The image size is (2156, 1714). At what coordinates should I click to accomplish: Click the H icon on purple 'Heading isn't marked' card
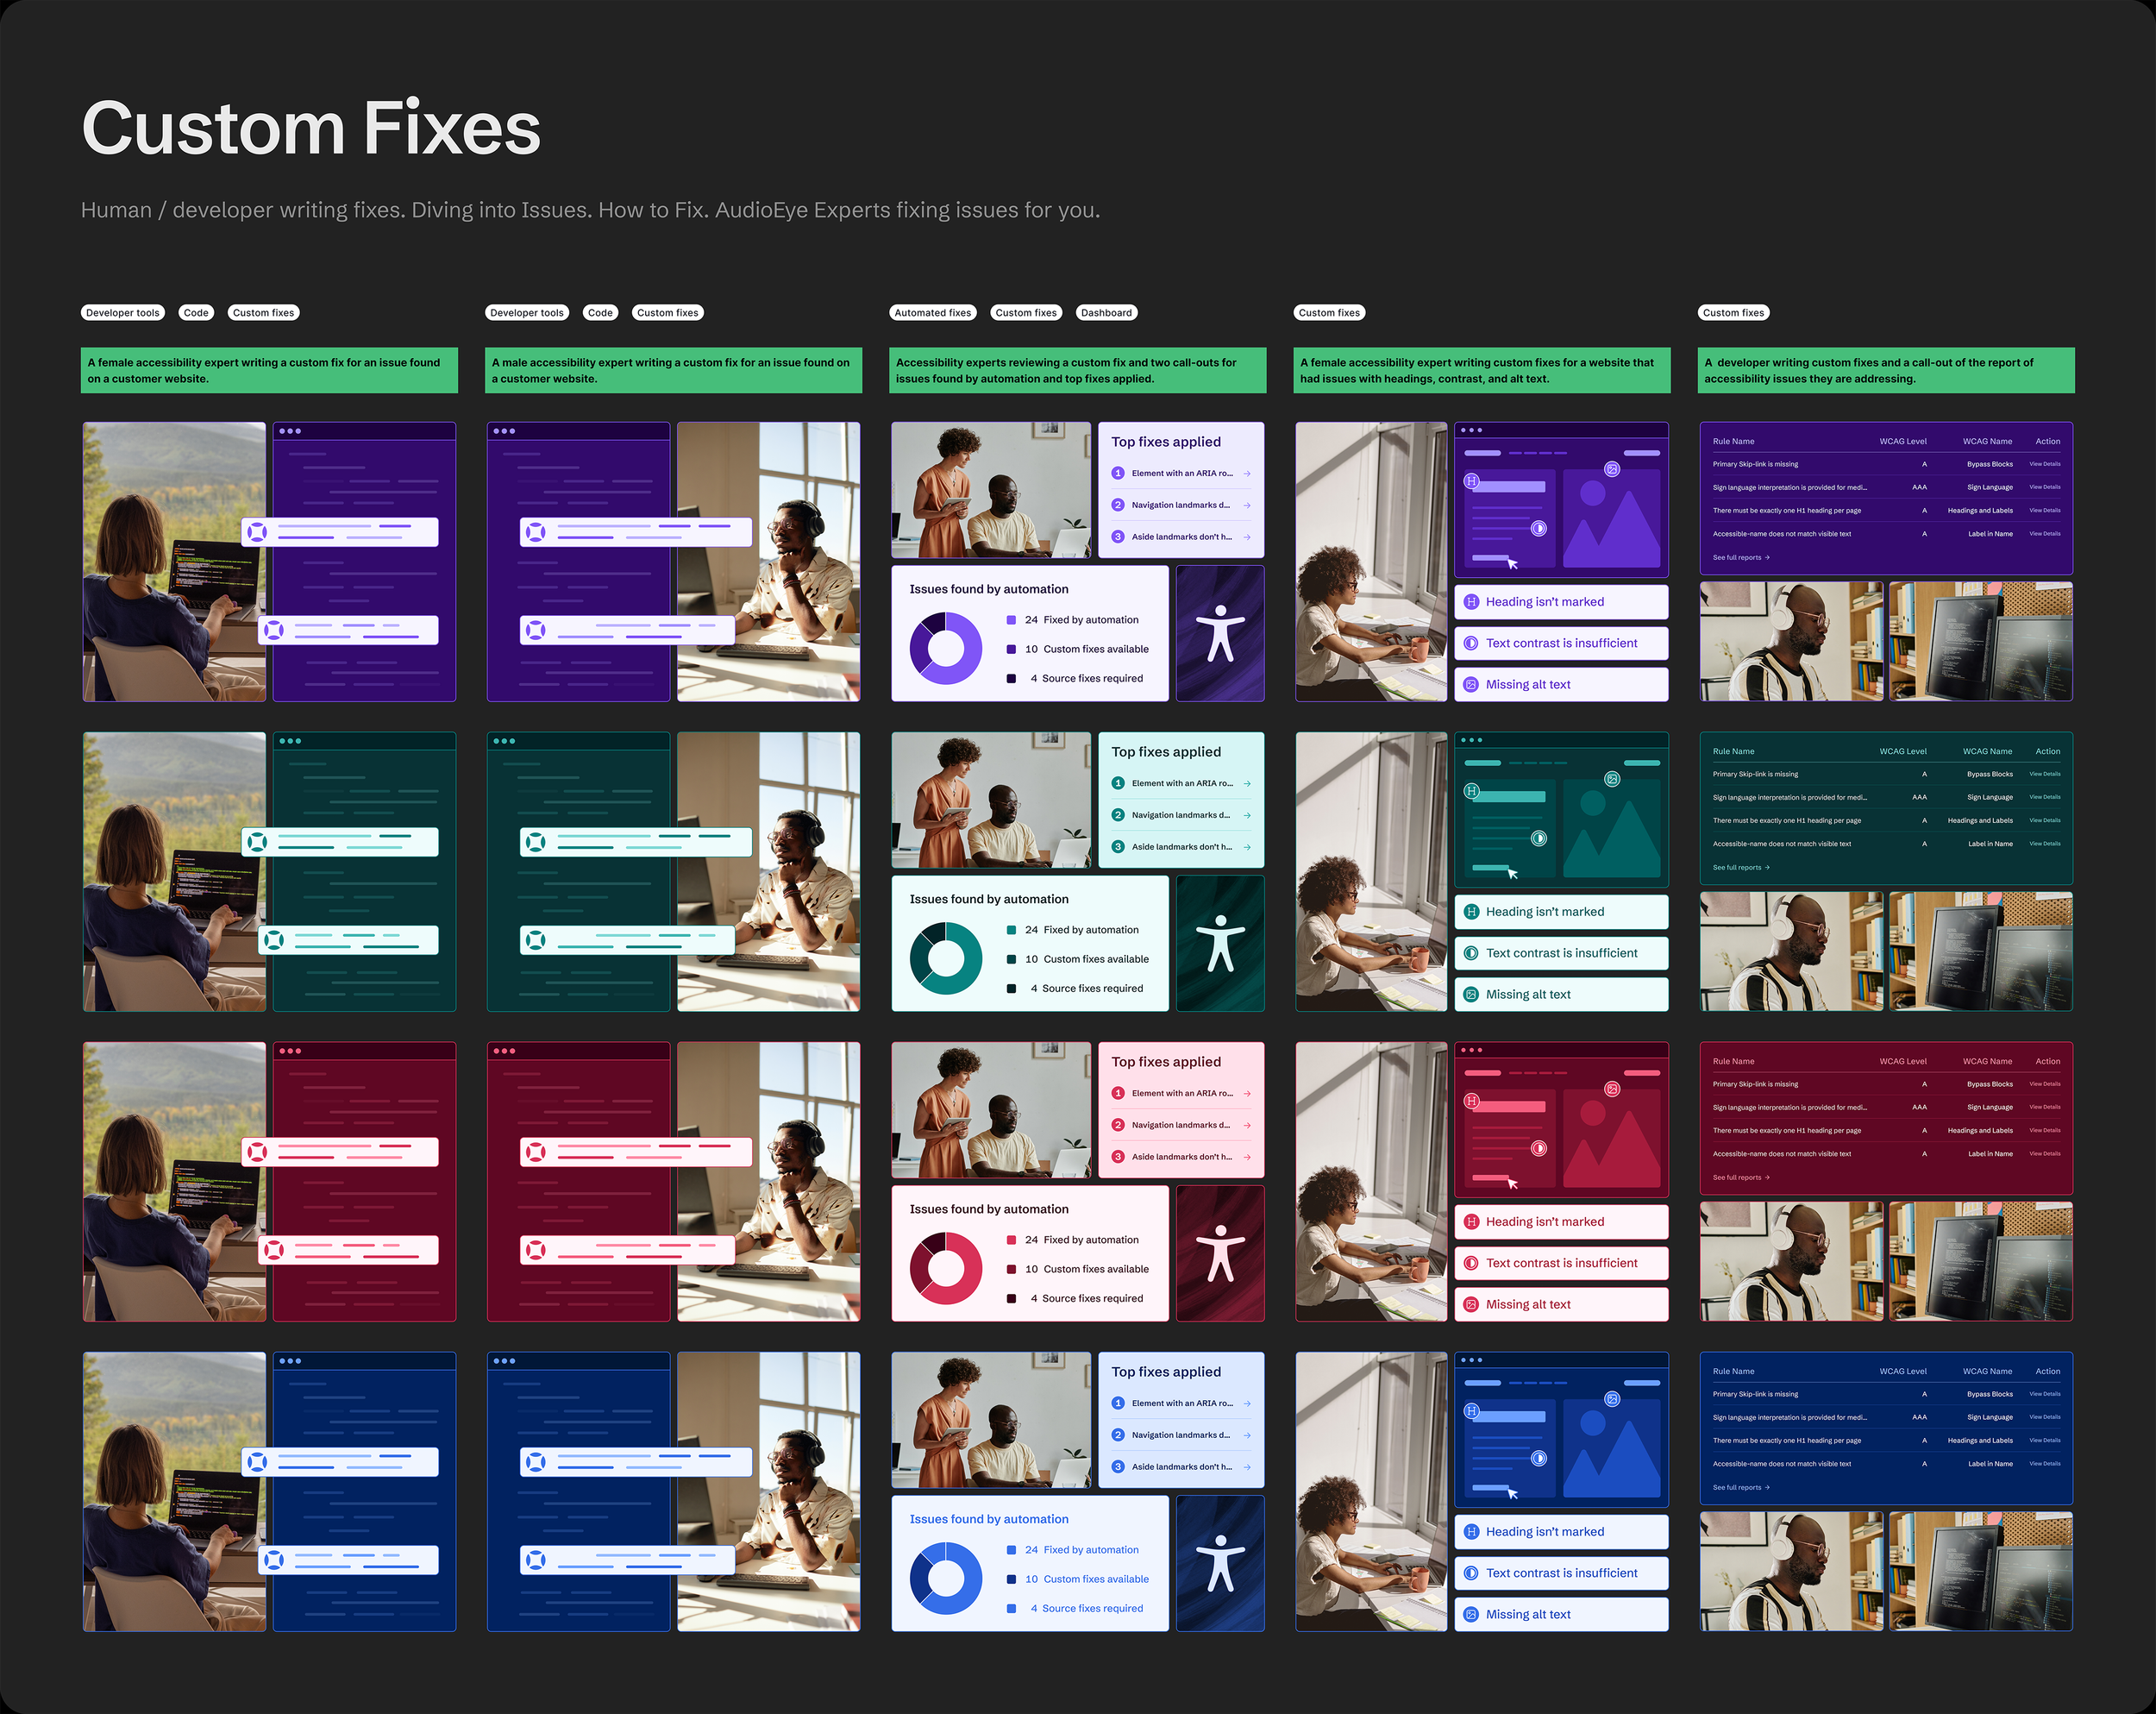1471,602
